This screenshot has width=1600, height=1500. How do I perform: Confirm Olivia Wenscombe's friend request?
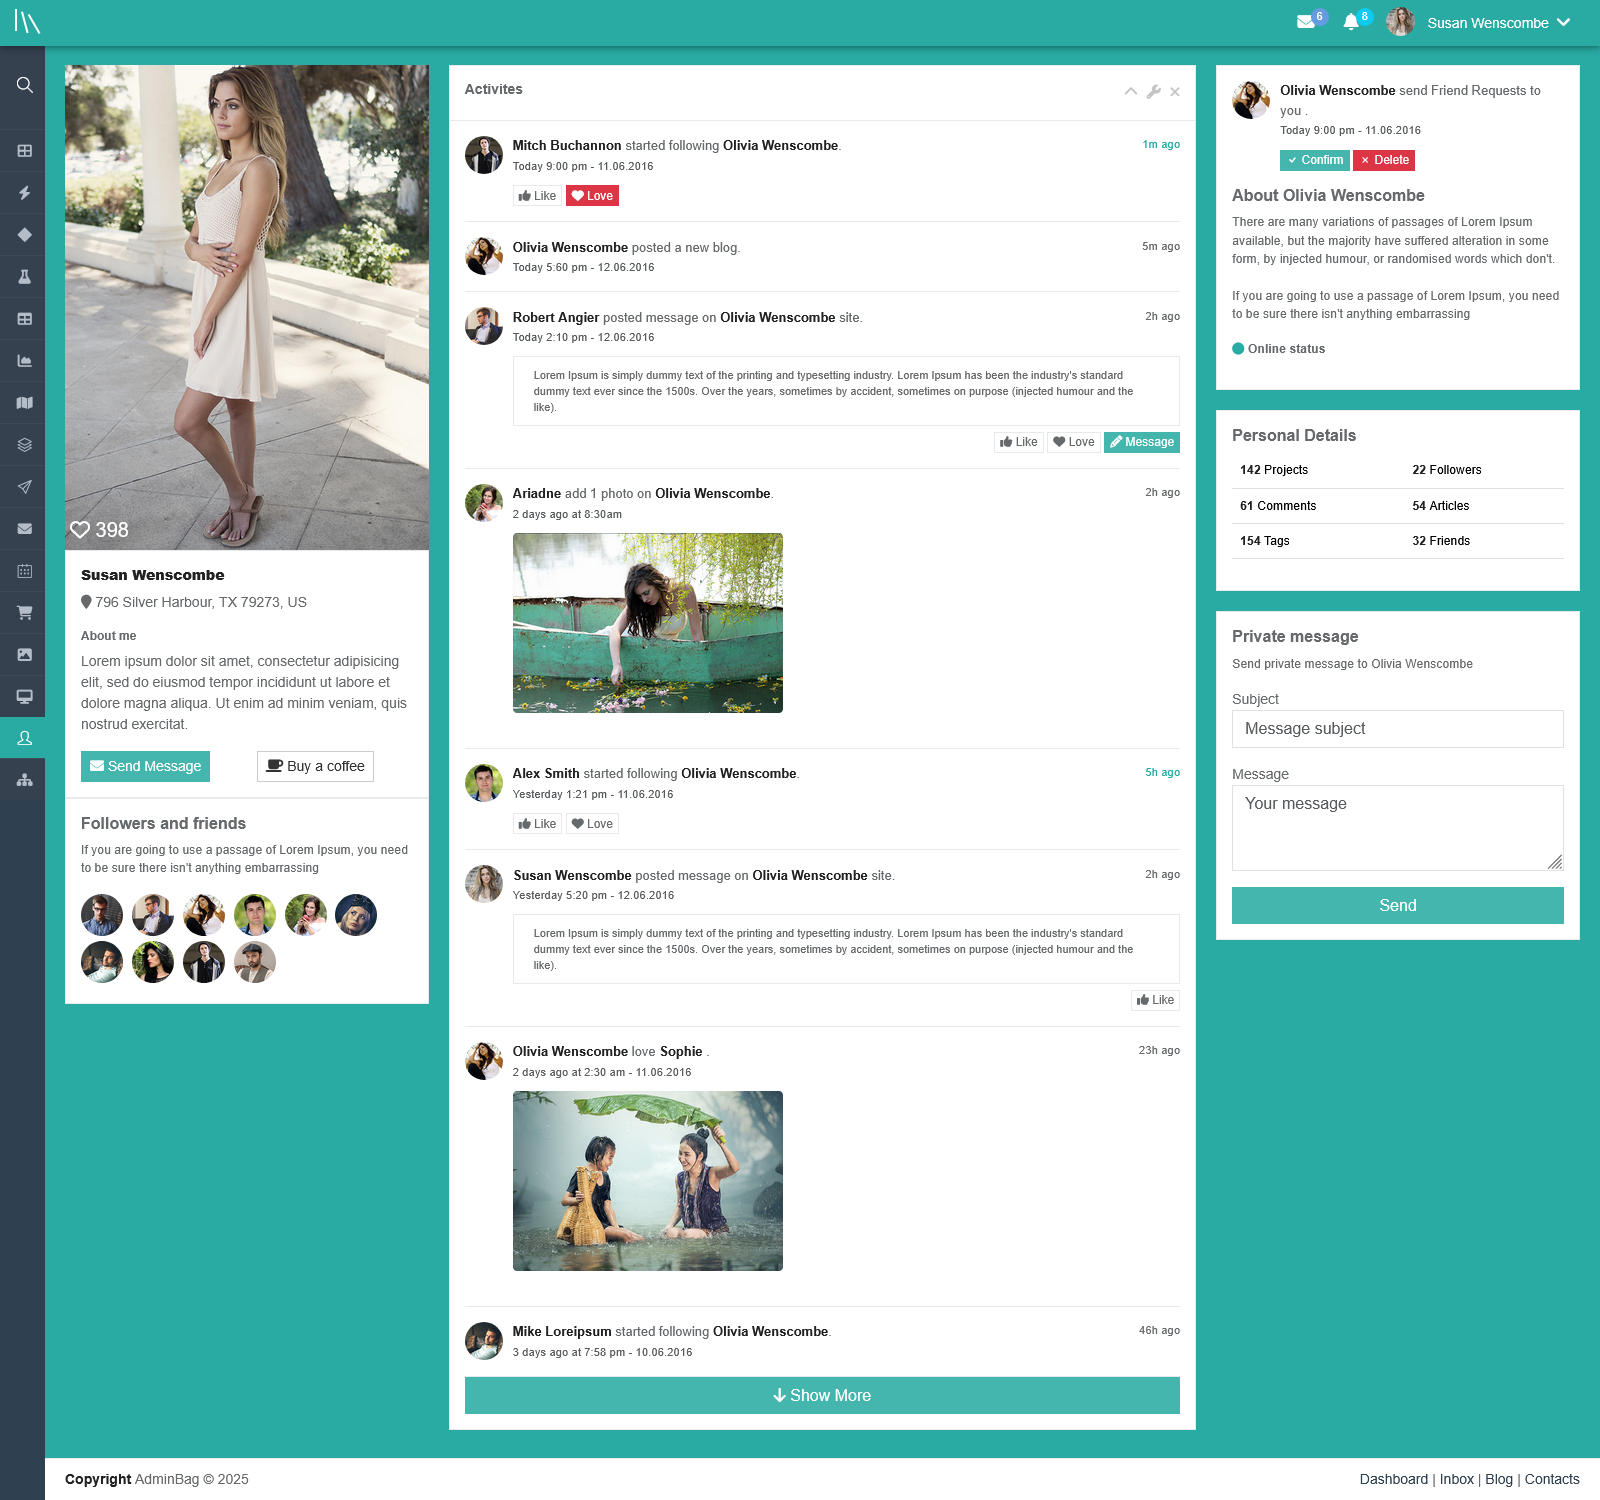(x=1315, y=160)
